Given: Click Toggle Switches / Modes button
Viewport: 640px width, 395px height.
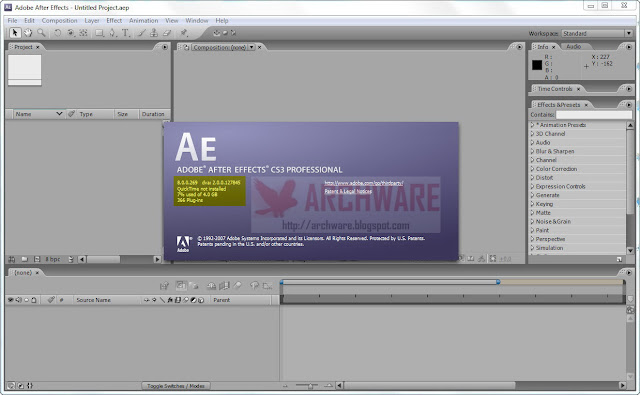Looking at the screenshot, I should 176,386.
